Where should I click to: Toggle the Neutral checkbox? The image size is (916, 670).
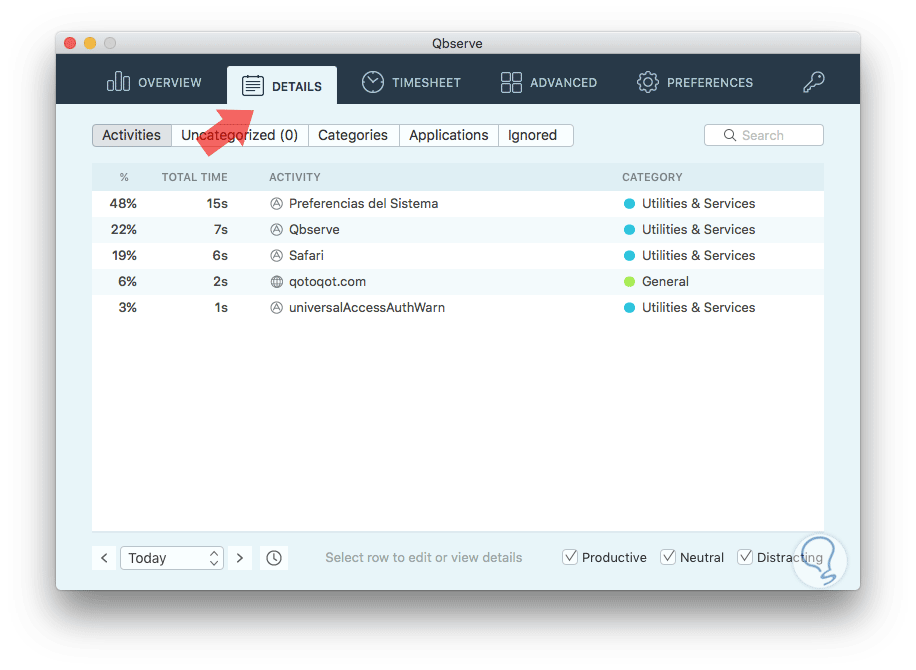(x=668, y=557)
